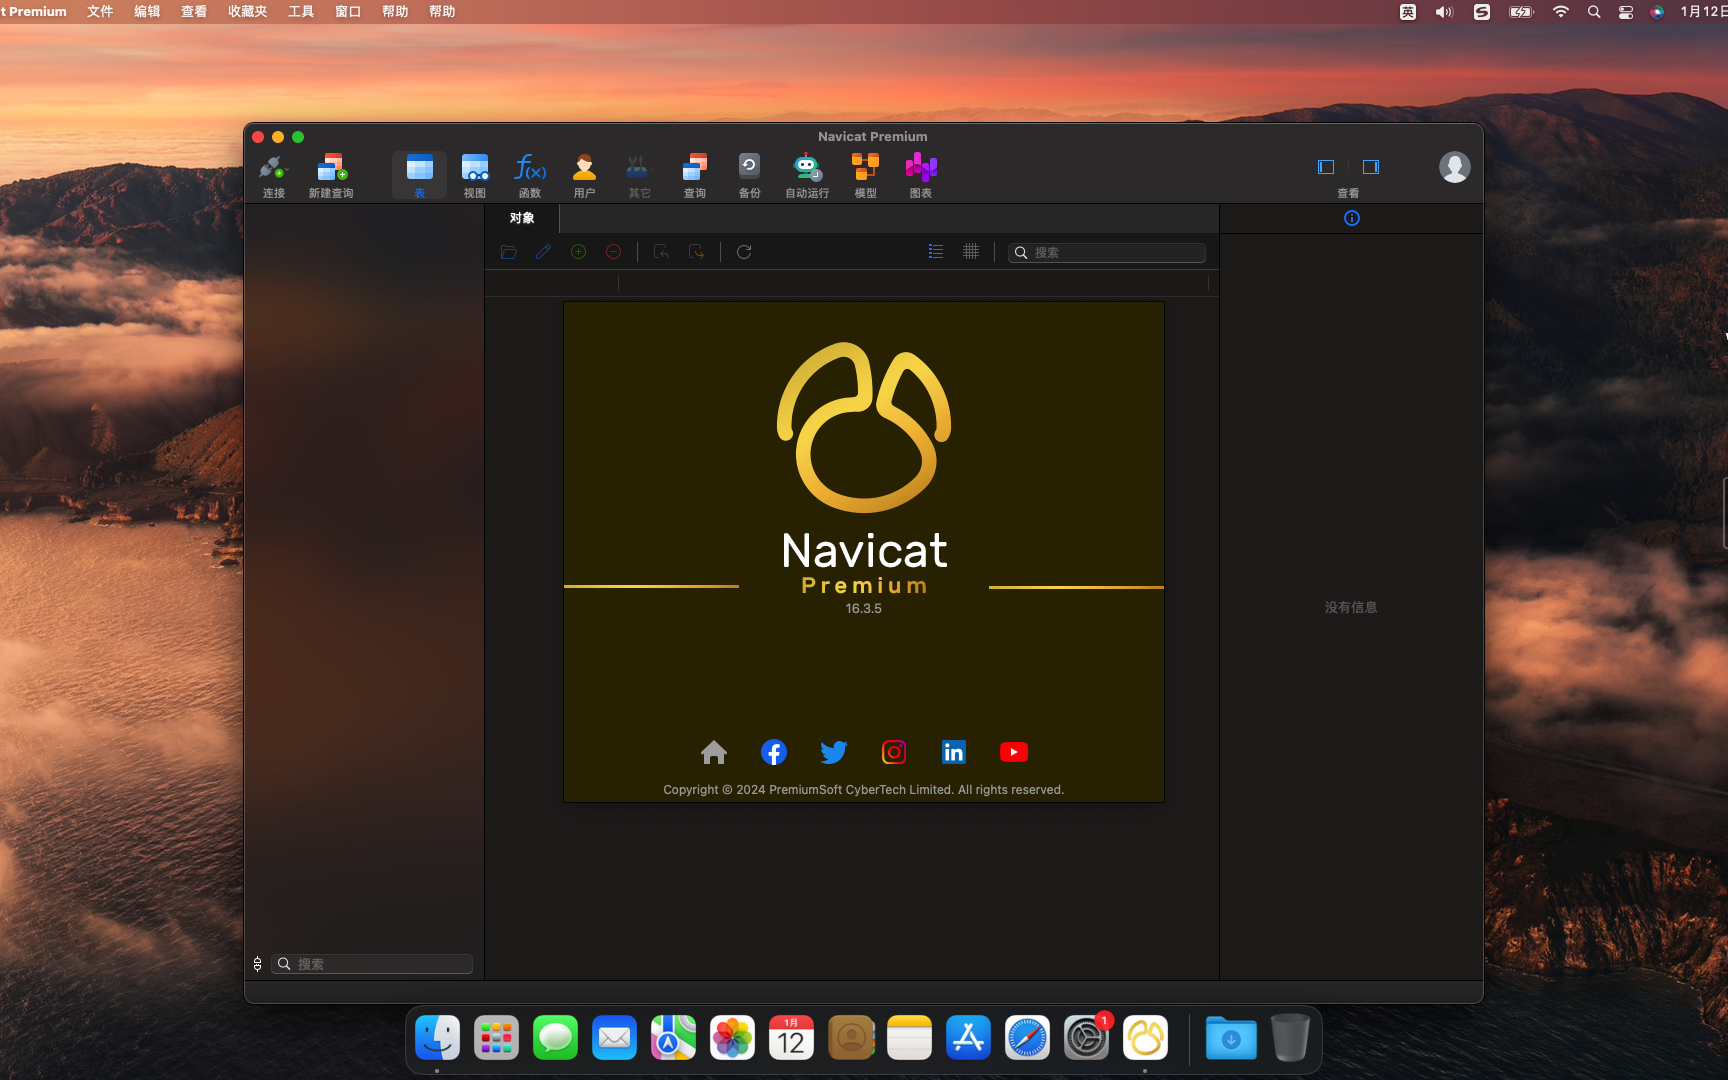The image size is (1728, 1080).
Task: Open the Model (模型) toolbar icon
Action: 865,176
